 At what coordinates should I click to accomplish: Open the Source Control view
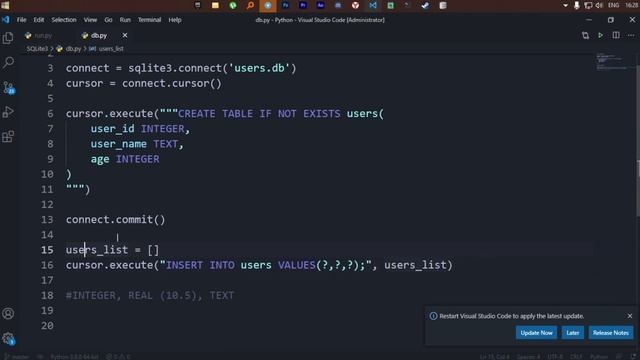point(9,87)
